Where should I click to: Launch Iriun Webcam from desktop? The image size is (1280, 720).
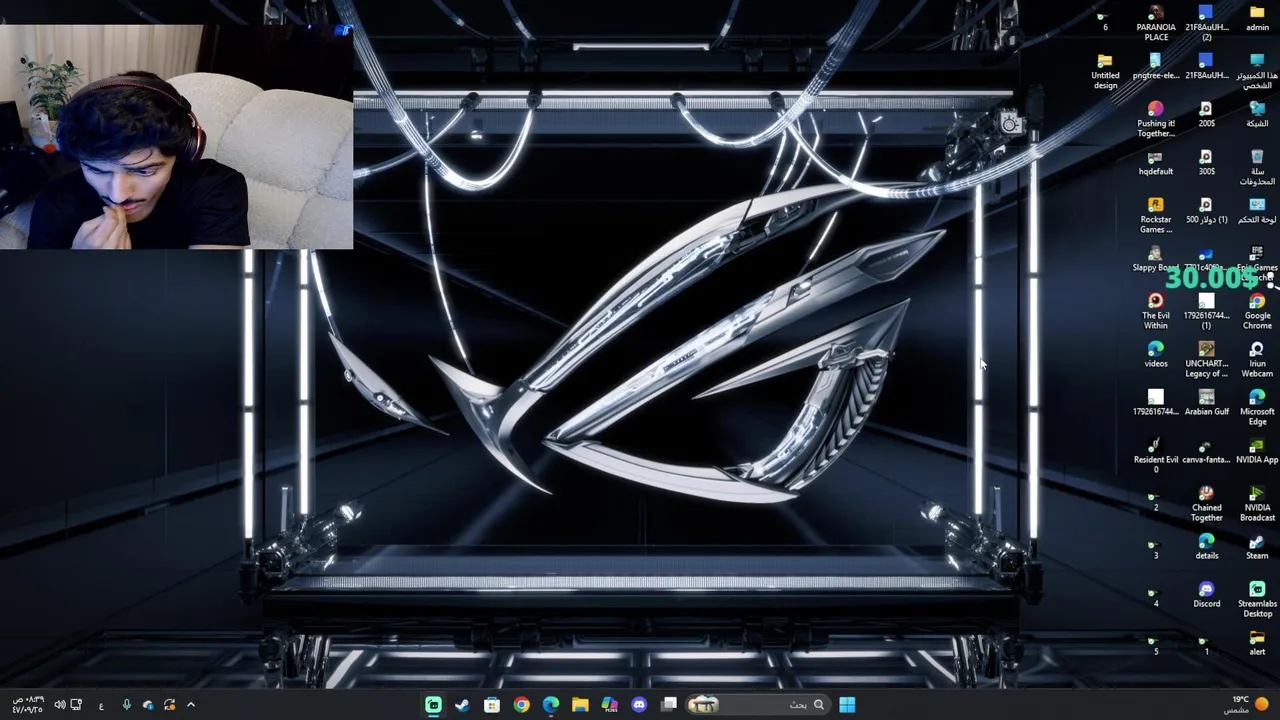click(x=1257, y=359)
